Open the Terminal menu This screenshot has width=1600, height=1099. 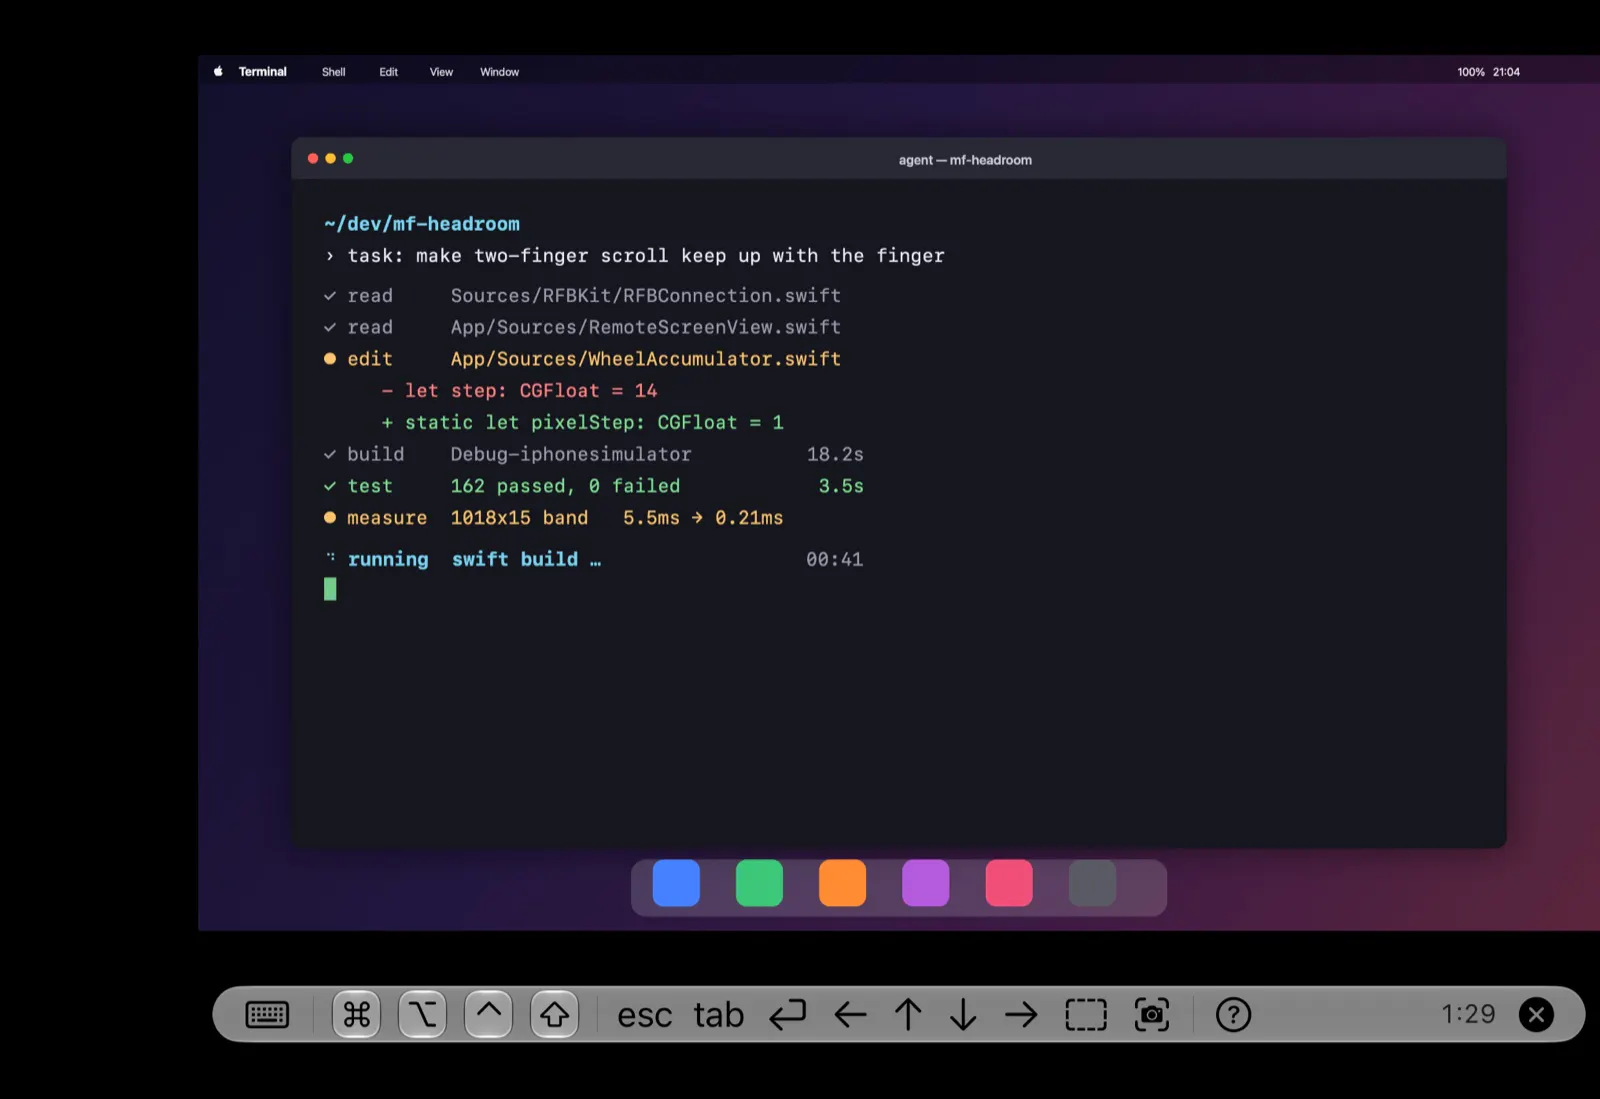click(262, 72)
